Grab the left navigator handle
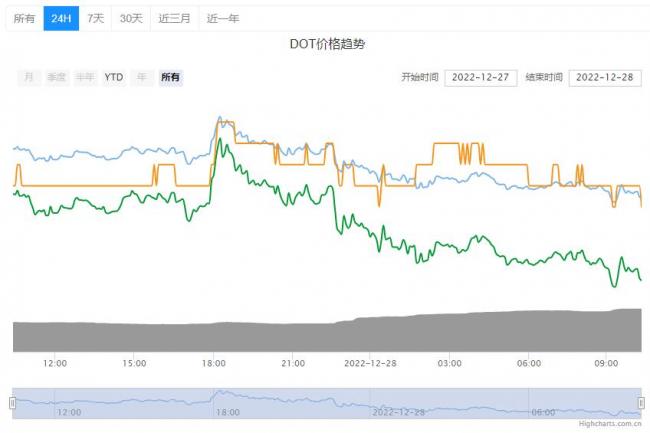 click(12, 403)
